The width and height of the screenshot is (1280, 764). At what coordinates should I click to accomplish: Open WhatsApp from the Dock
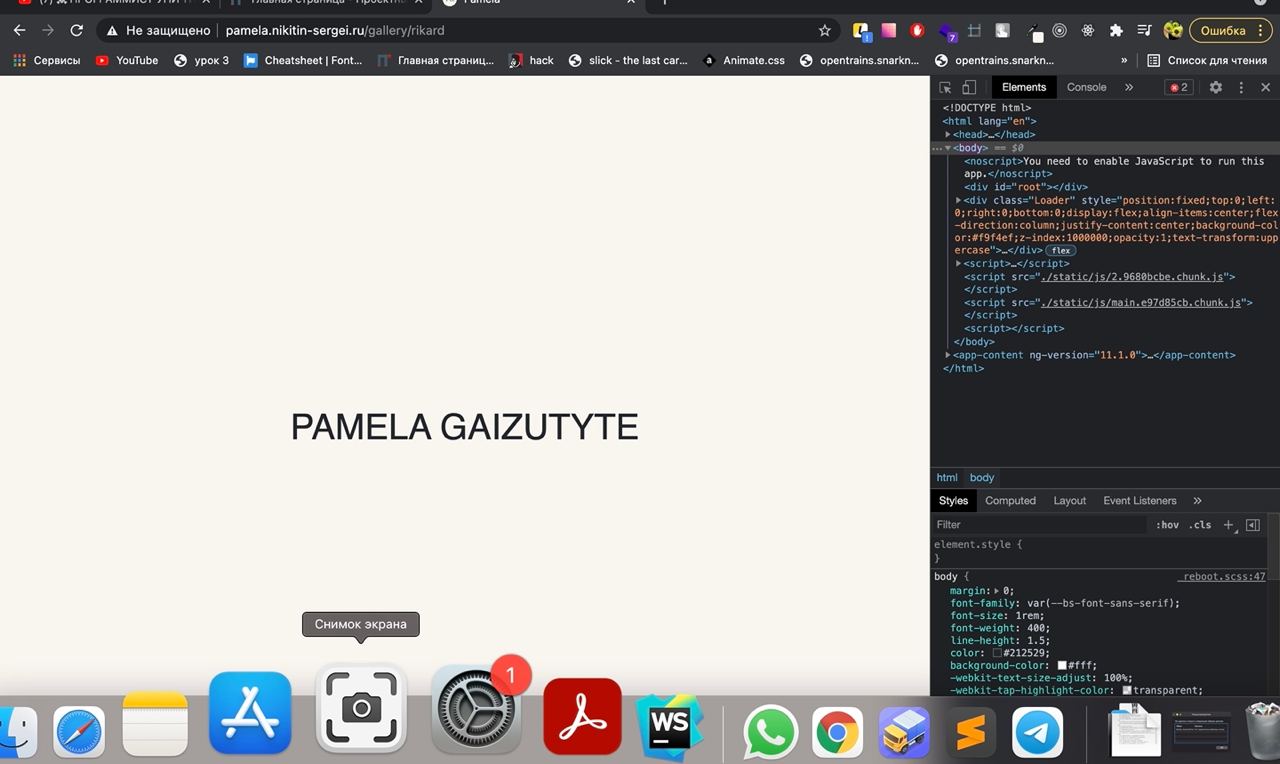pos(770,733)
